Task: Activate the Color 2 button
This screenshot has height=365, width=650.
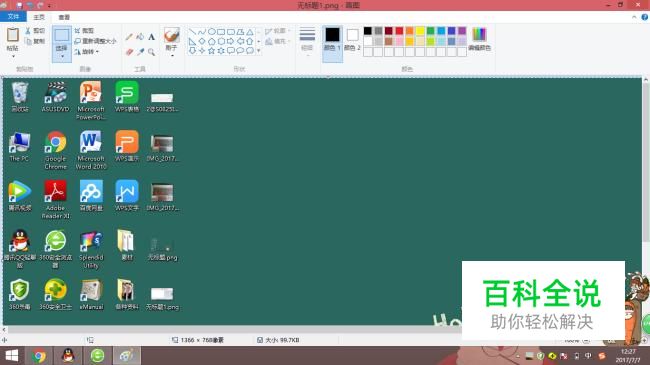Action: click(x=352, y=39)
